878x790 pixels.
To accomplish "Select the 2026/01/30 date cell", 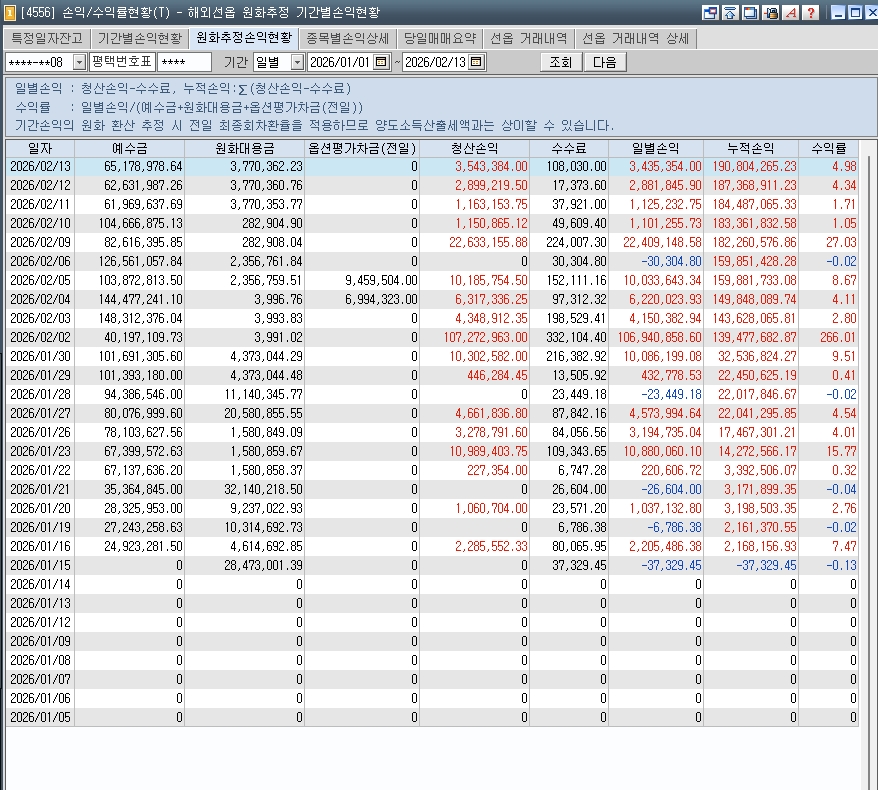I will pyautogui.click(x=40, y=357).
